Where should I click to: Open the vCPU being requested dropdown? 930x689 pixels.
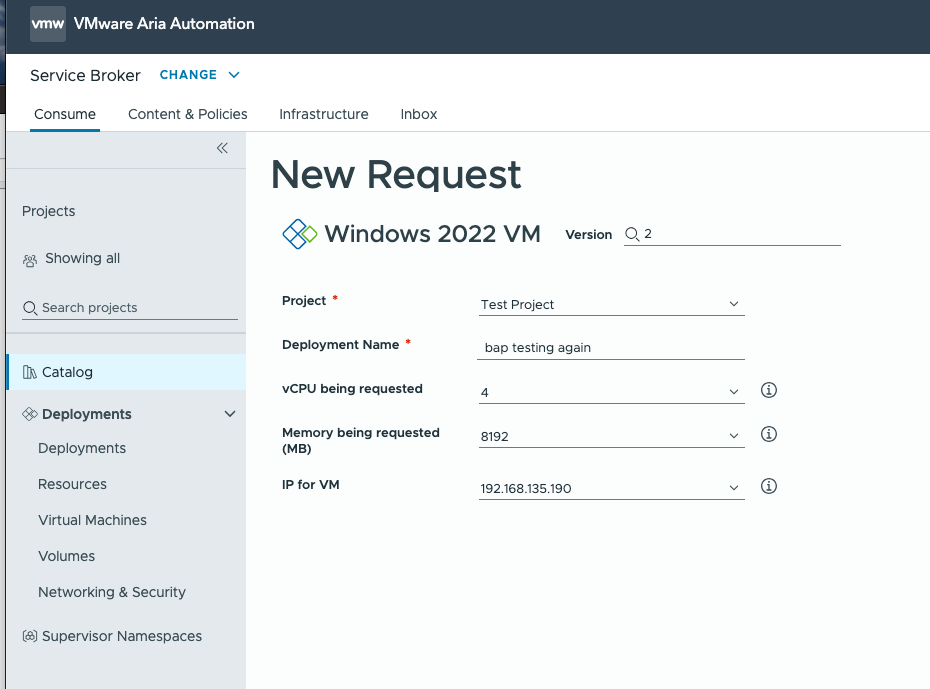point(612,392)
